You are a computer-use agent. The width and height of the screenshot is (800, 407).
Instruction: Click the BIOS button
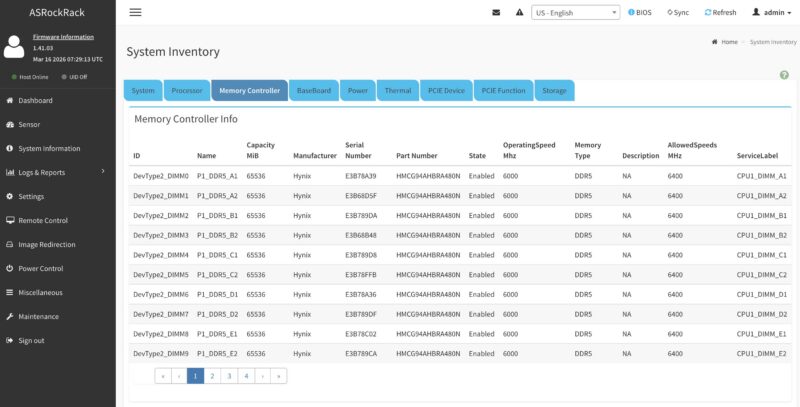640,12
